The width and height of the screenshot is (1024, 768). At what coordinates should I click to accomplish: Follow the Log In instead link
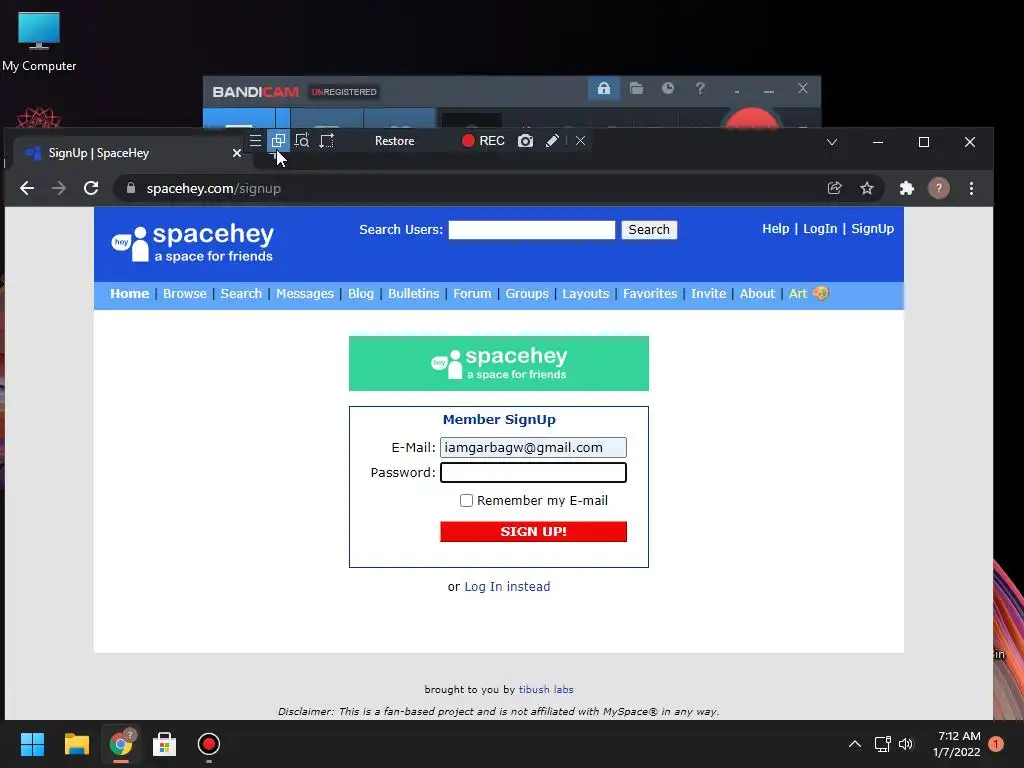click(x=507, y=586)
